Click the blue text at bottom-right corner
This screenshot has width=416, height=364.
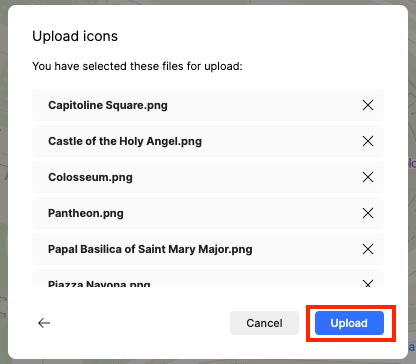(412, 347)
